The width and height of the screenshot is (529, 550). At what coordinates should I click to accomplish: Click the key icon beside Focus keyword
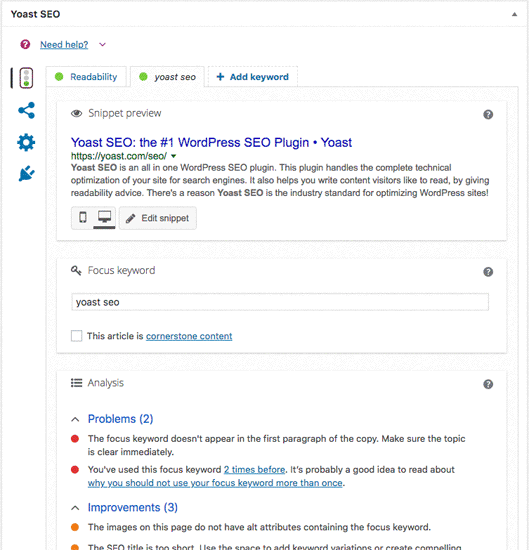click(76, 270)
